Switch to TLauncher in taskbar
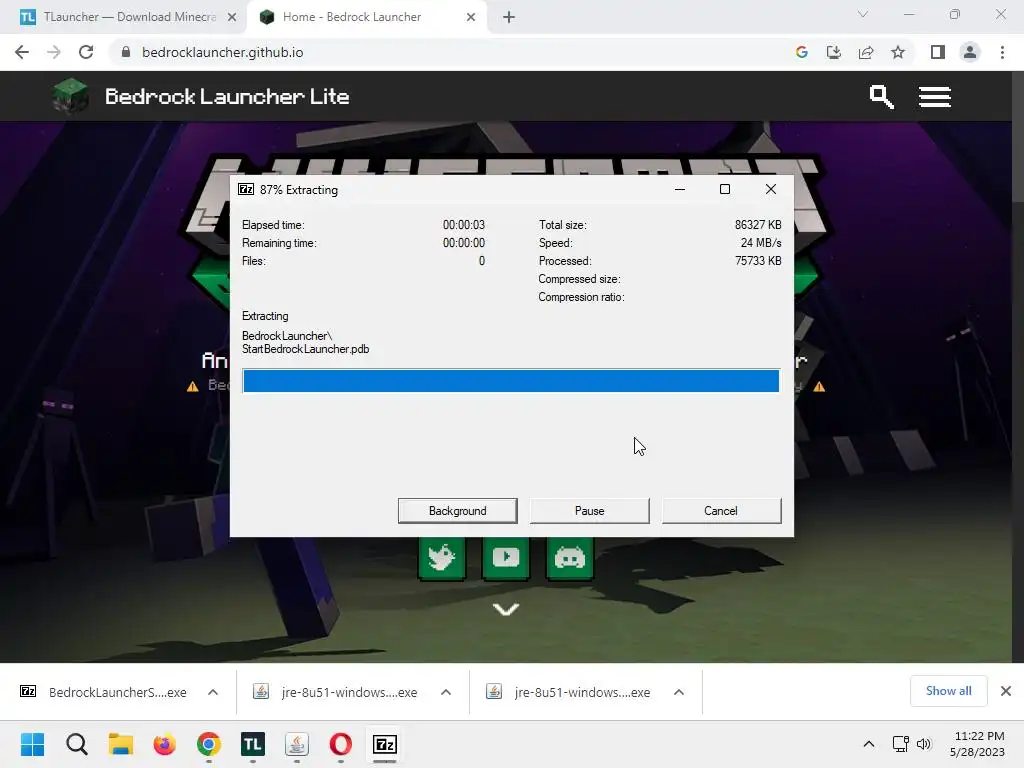Image resolution: width=1024 pixels, height=768 pixels. 253,744
